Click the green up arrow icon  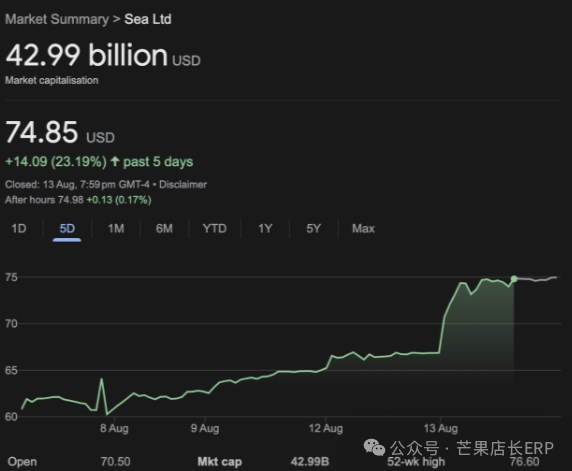pyautogui.click(x=115, y=161)
